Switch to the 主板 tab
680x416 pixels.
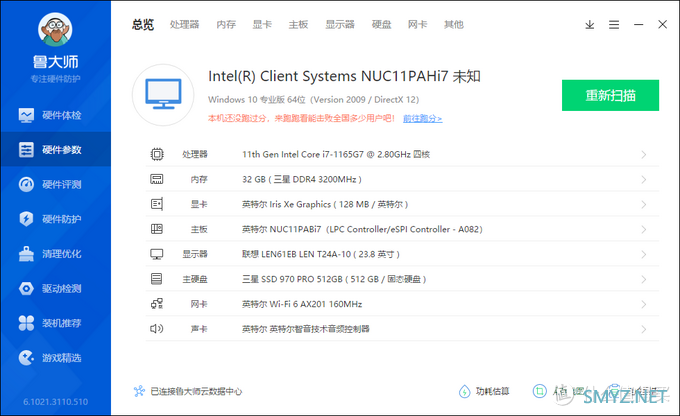298,25
